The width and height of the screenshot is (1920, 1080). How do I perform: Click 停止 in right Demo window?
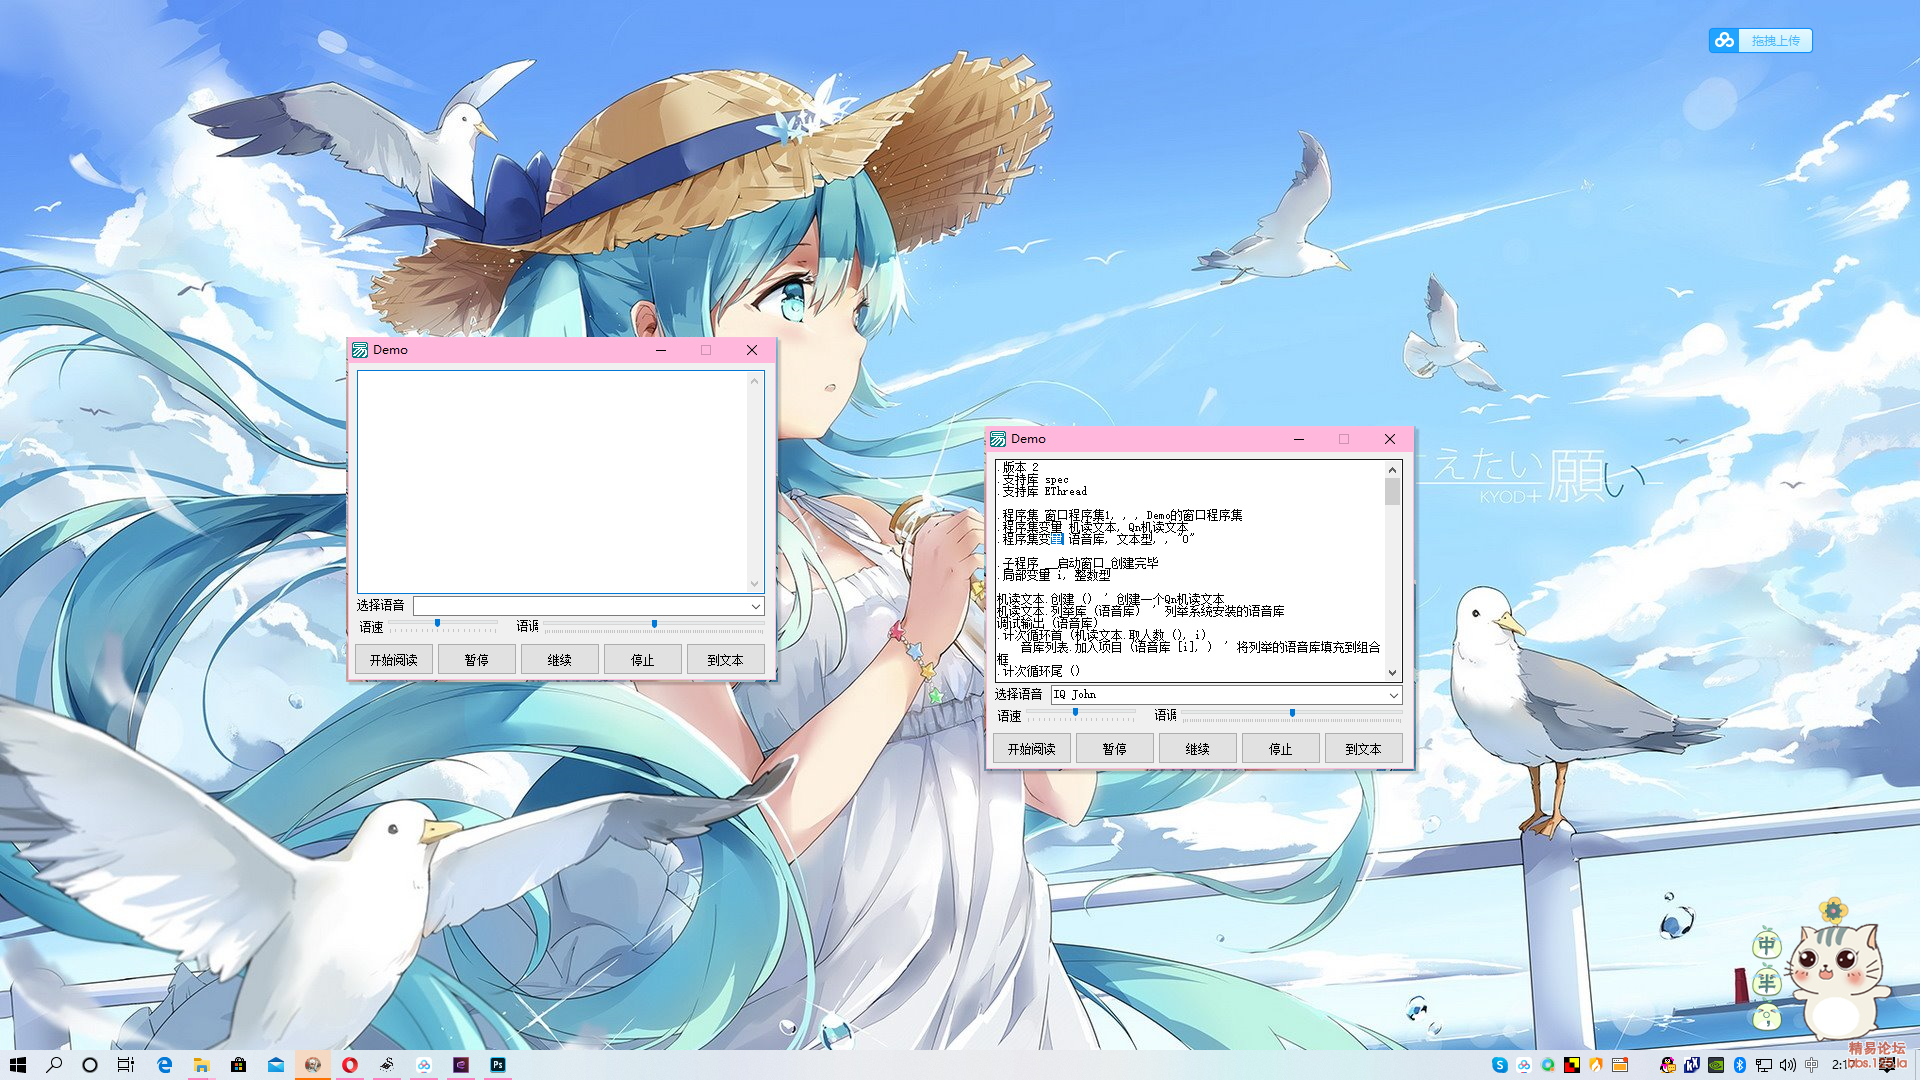pyautogui.click(x=1280, y=749)
